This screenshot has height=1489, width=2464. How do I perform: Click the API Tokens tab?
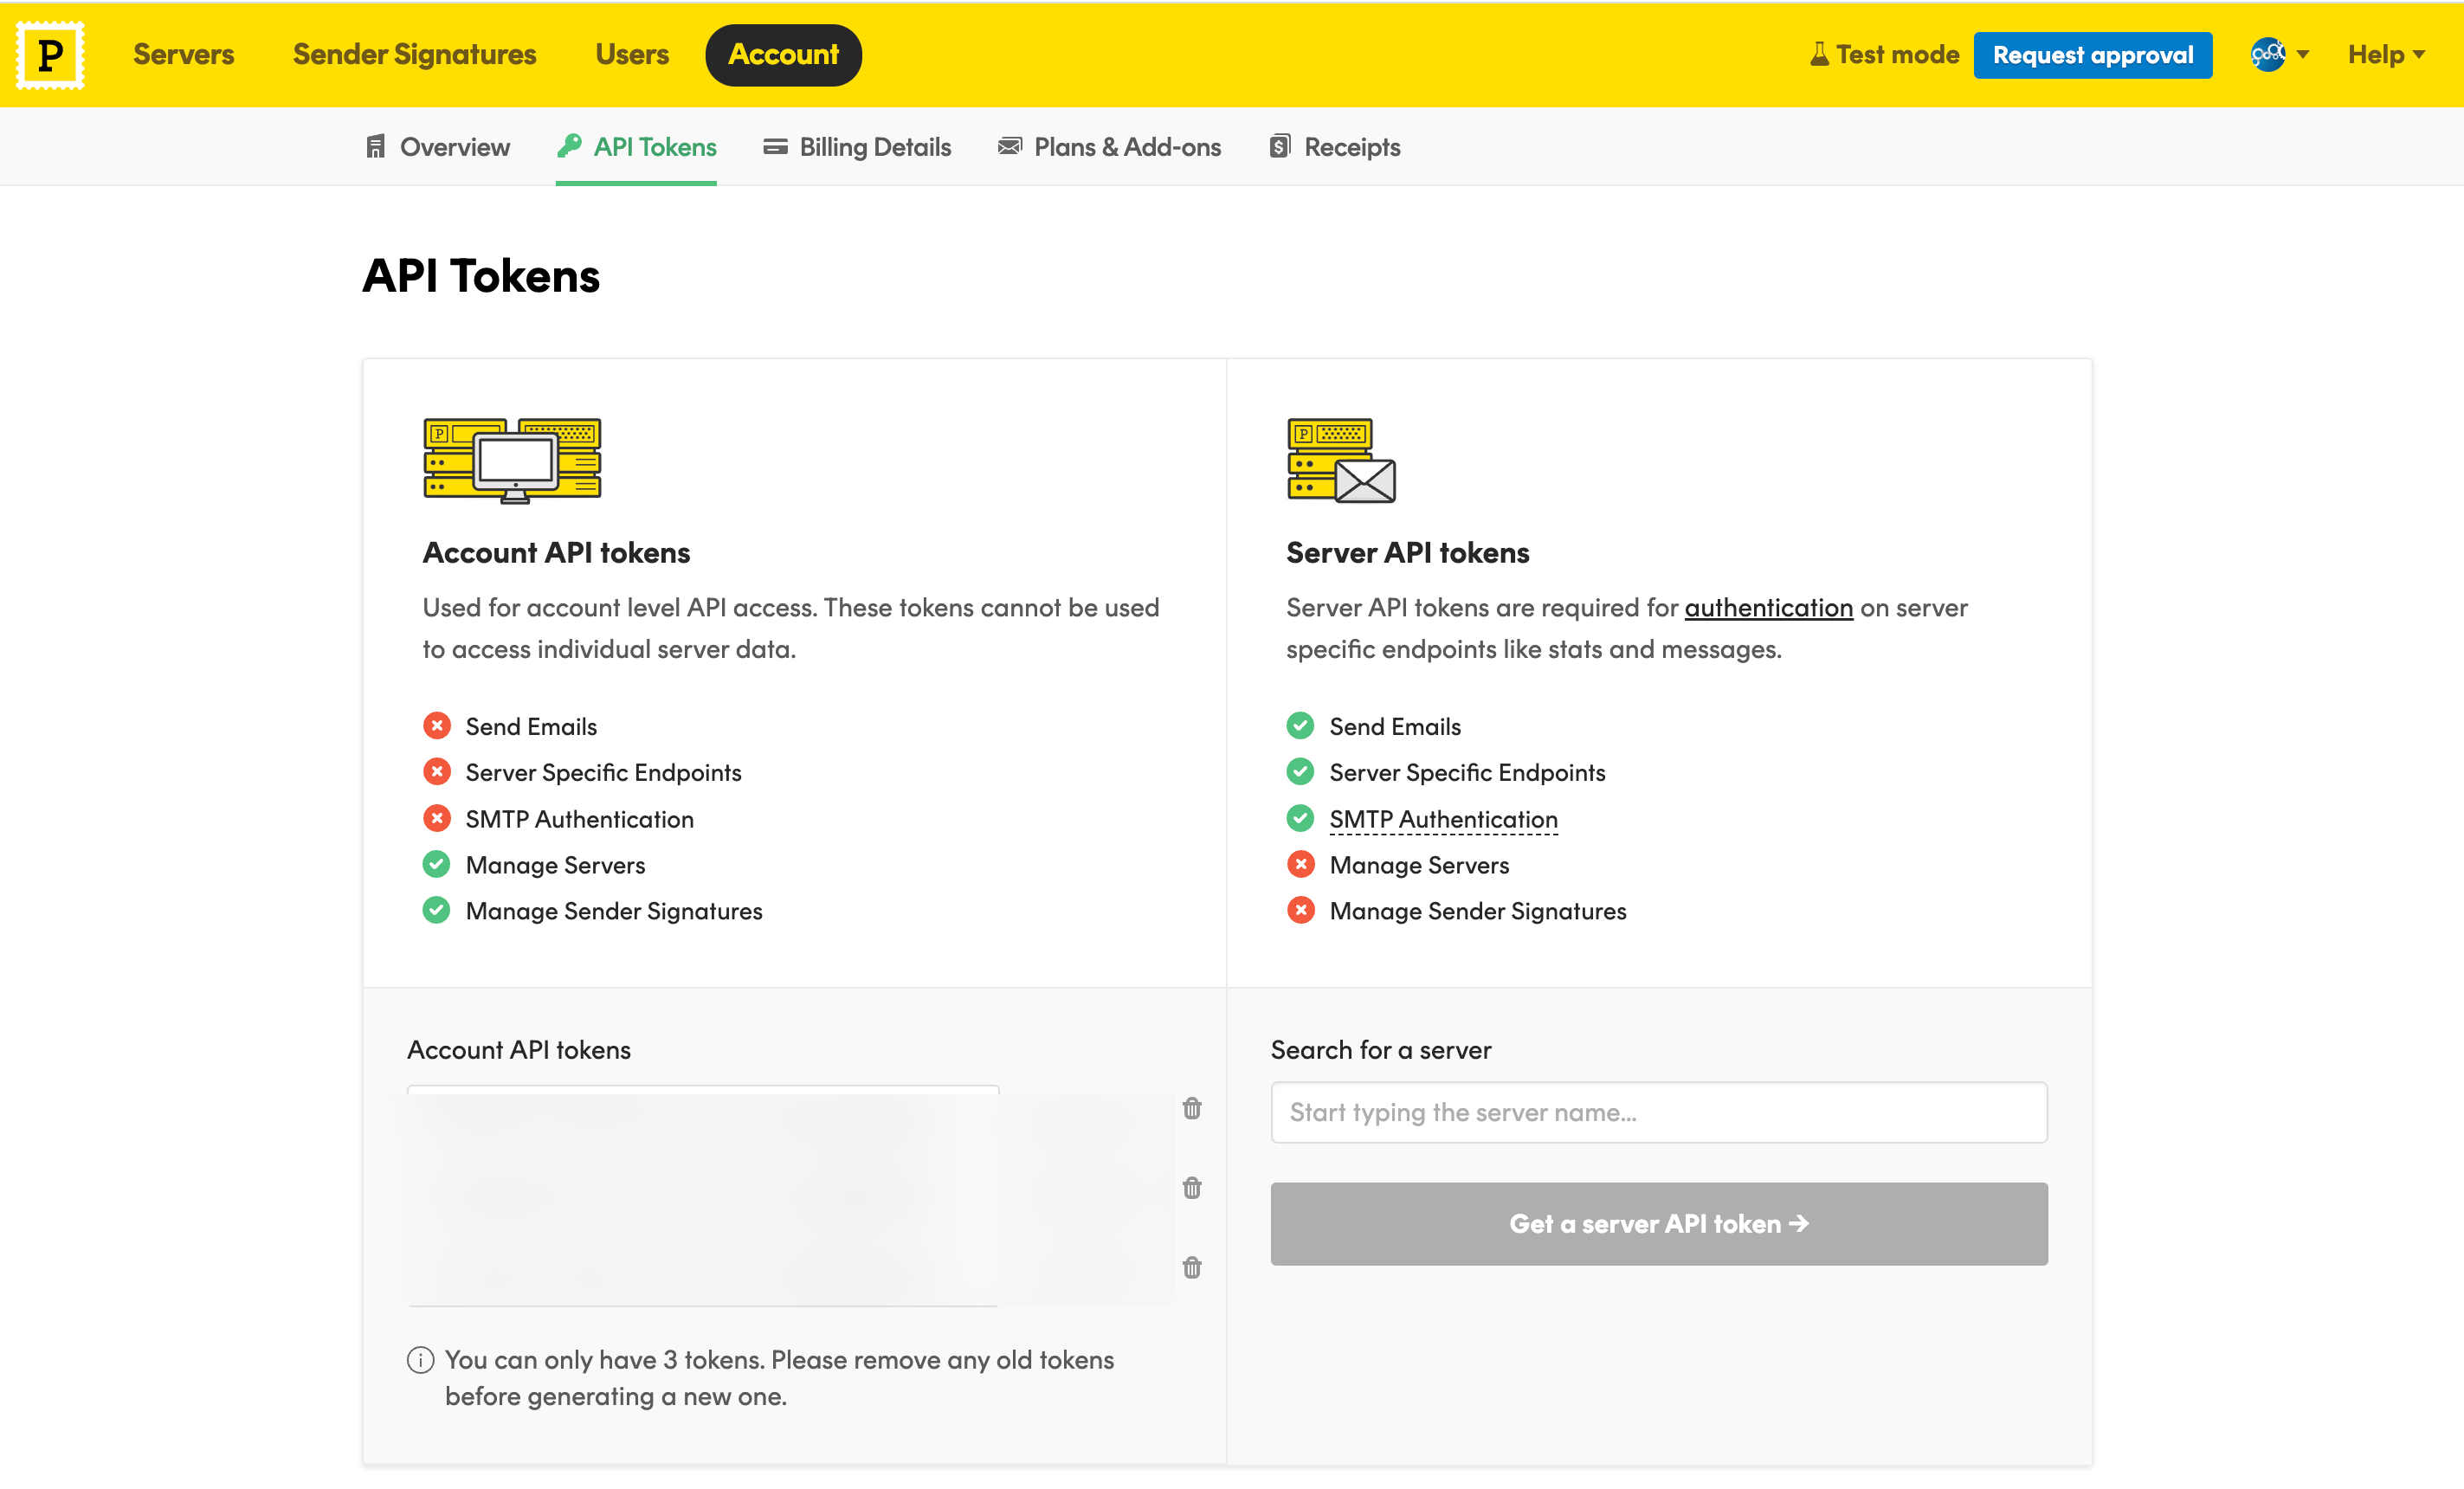tap(636, 147)
